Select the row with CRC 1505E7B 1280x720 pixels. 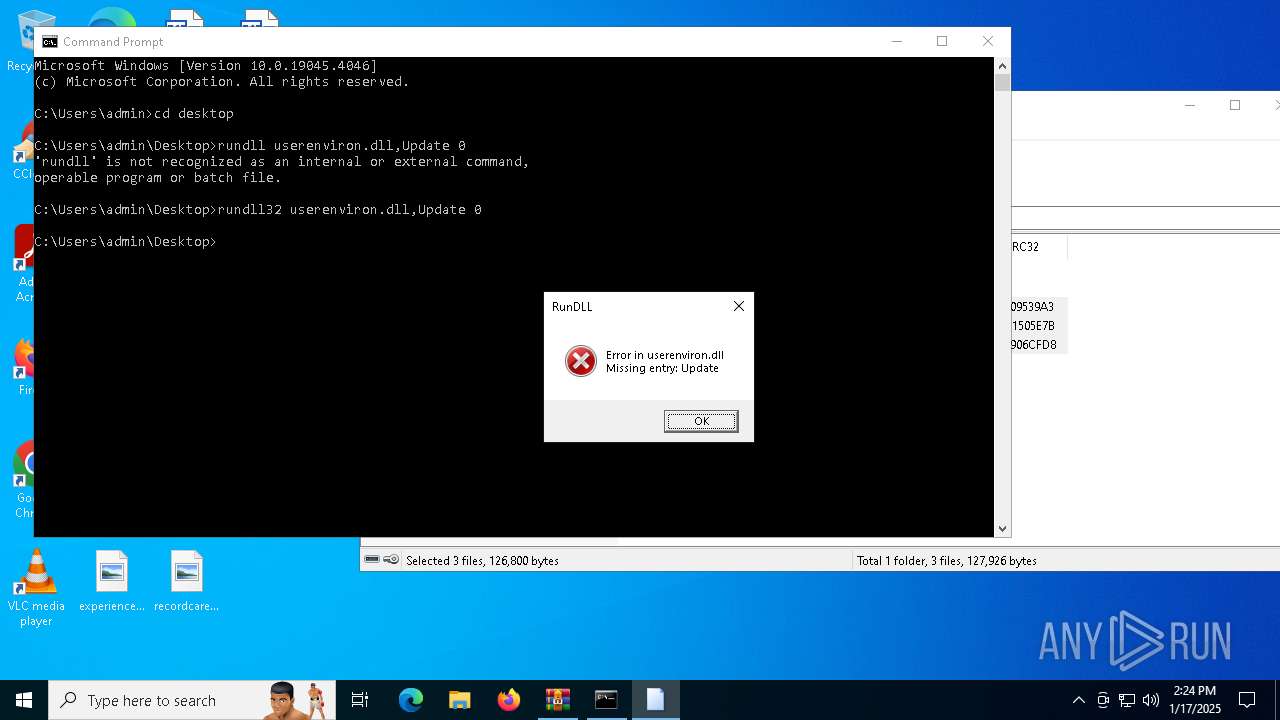(x=1039, y=326)
